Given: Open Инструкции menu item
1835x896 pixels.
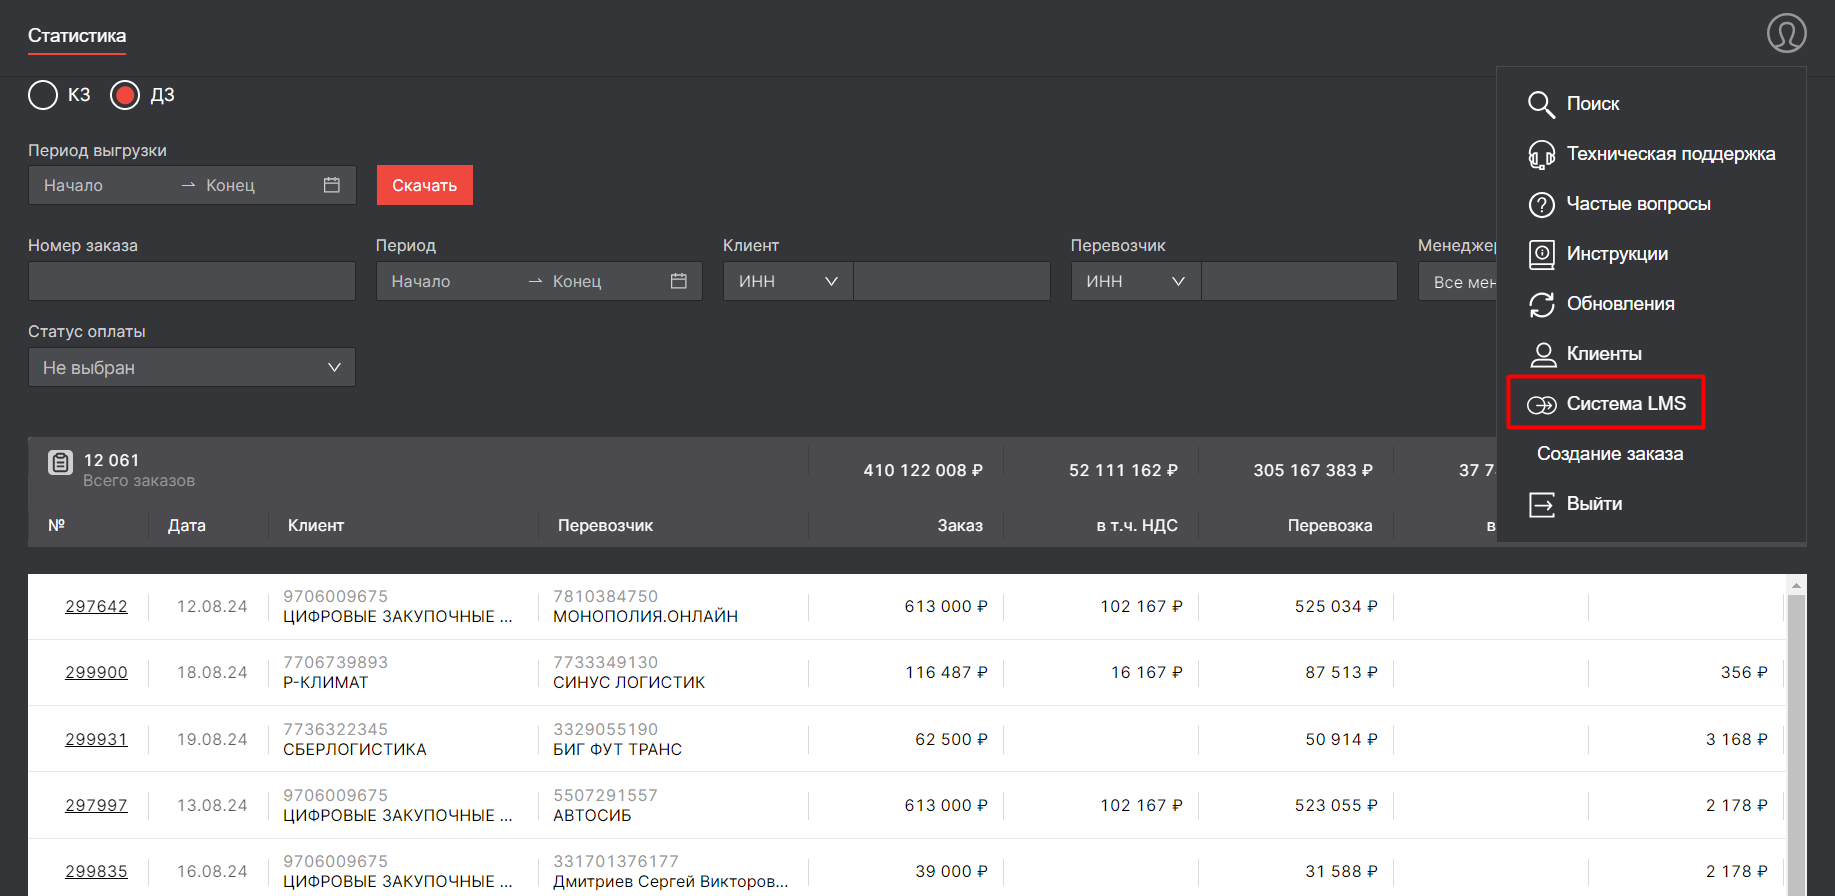Looking at the screenshot, I should pos(1617,254).
